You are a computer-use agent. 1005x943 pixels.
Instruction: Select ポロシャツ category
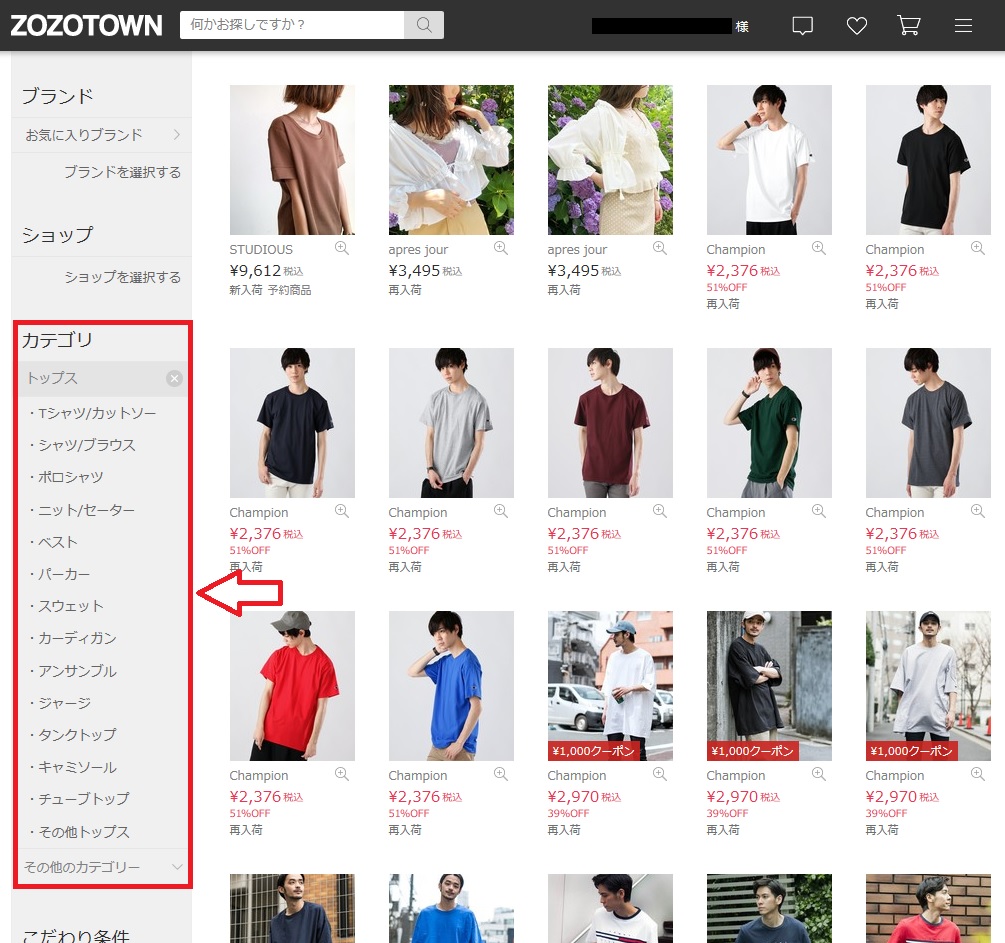[x=69, y=477]
